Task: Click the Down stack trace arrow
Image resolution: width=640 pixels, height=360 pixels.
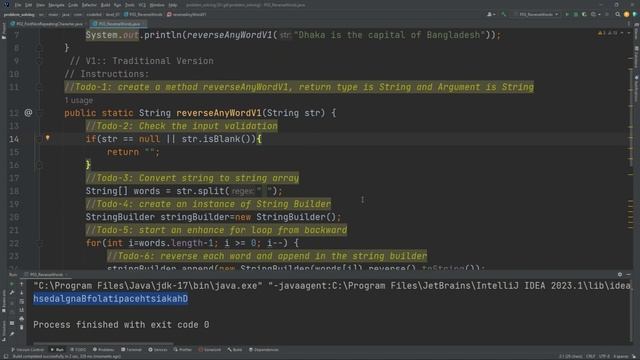Action: 21,293
